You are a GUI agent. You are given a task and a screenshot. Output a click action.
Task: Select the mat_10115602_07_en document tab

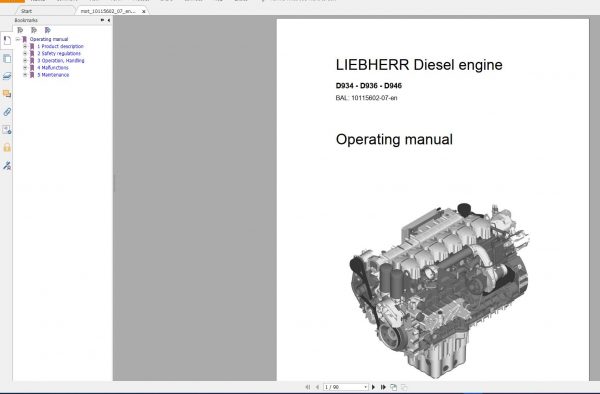click(x=108, y=11)
